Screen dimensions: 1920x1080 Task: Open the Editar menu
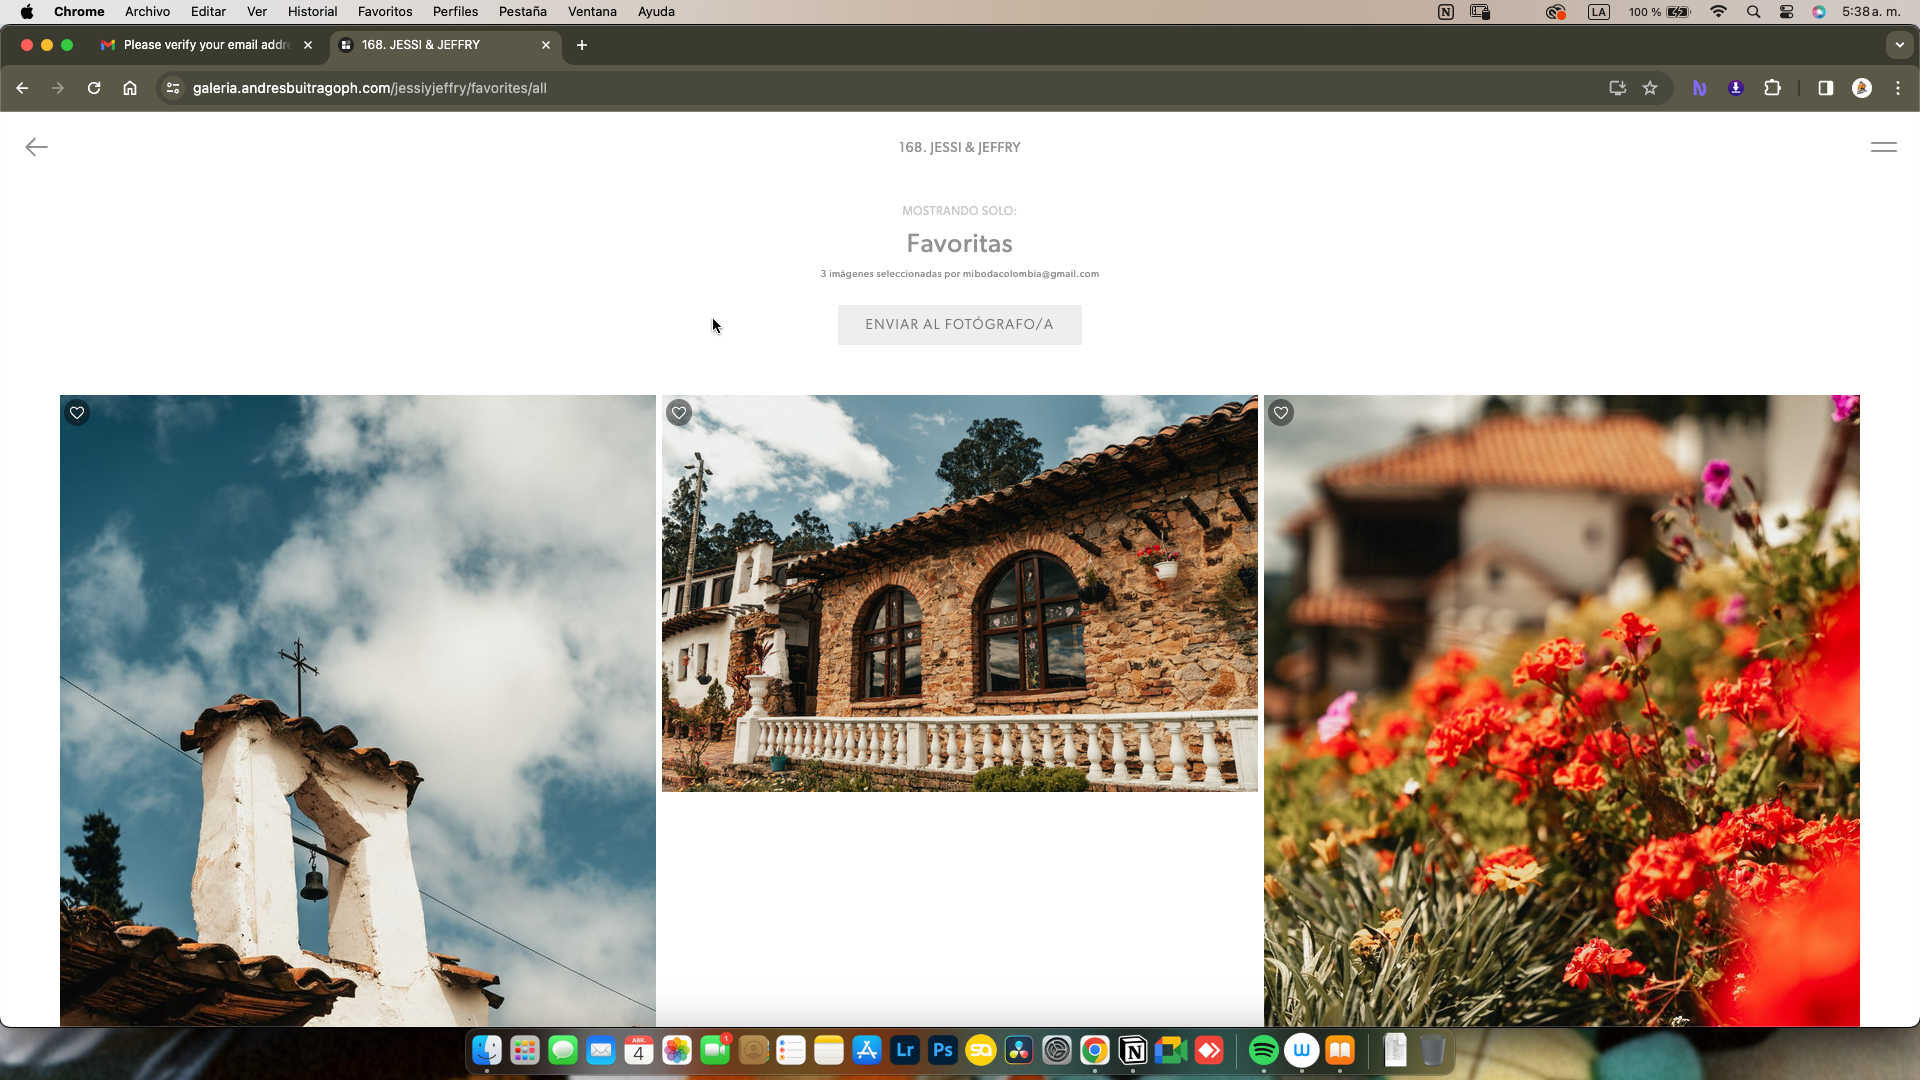tap(208, 12)
